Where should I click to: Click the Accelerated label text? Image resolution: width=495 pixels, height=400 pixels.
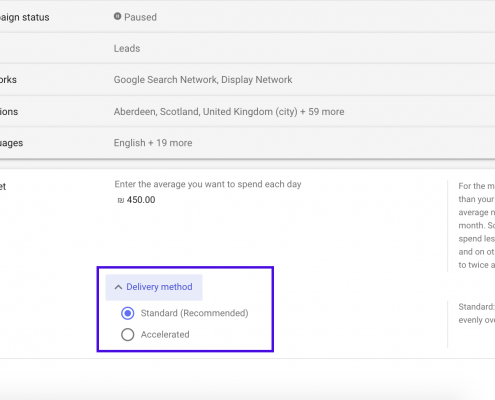pos(165,335)
